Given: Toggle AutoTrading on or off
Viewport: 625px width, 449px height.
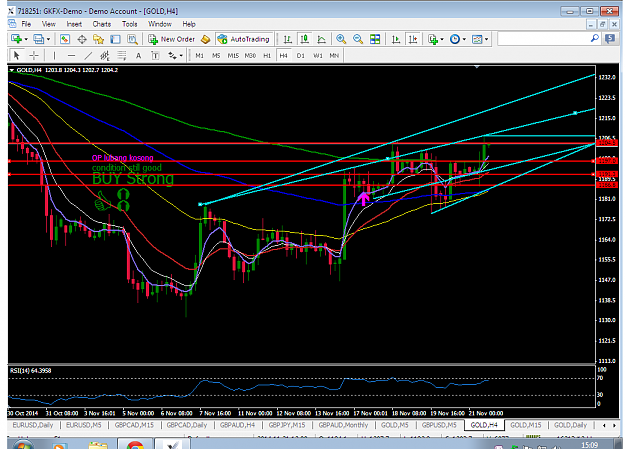Looking at the screenshot, I should (244, 39).
